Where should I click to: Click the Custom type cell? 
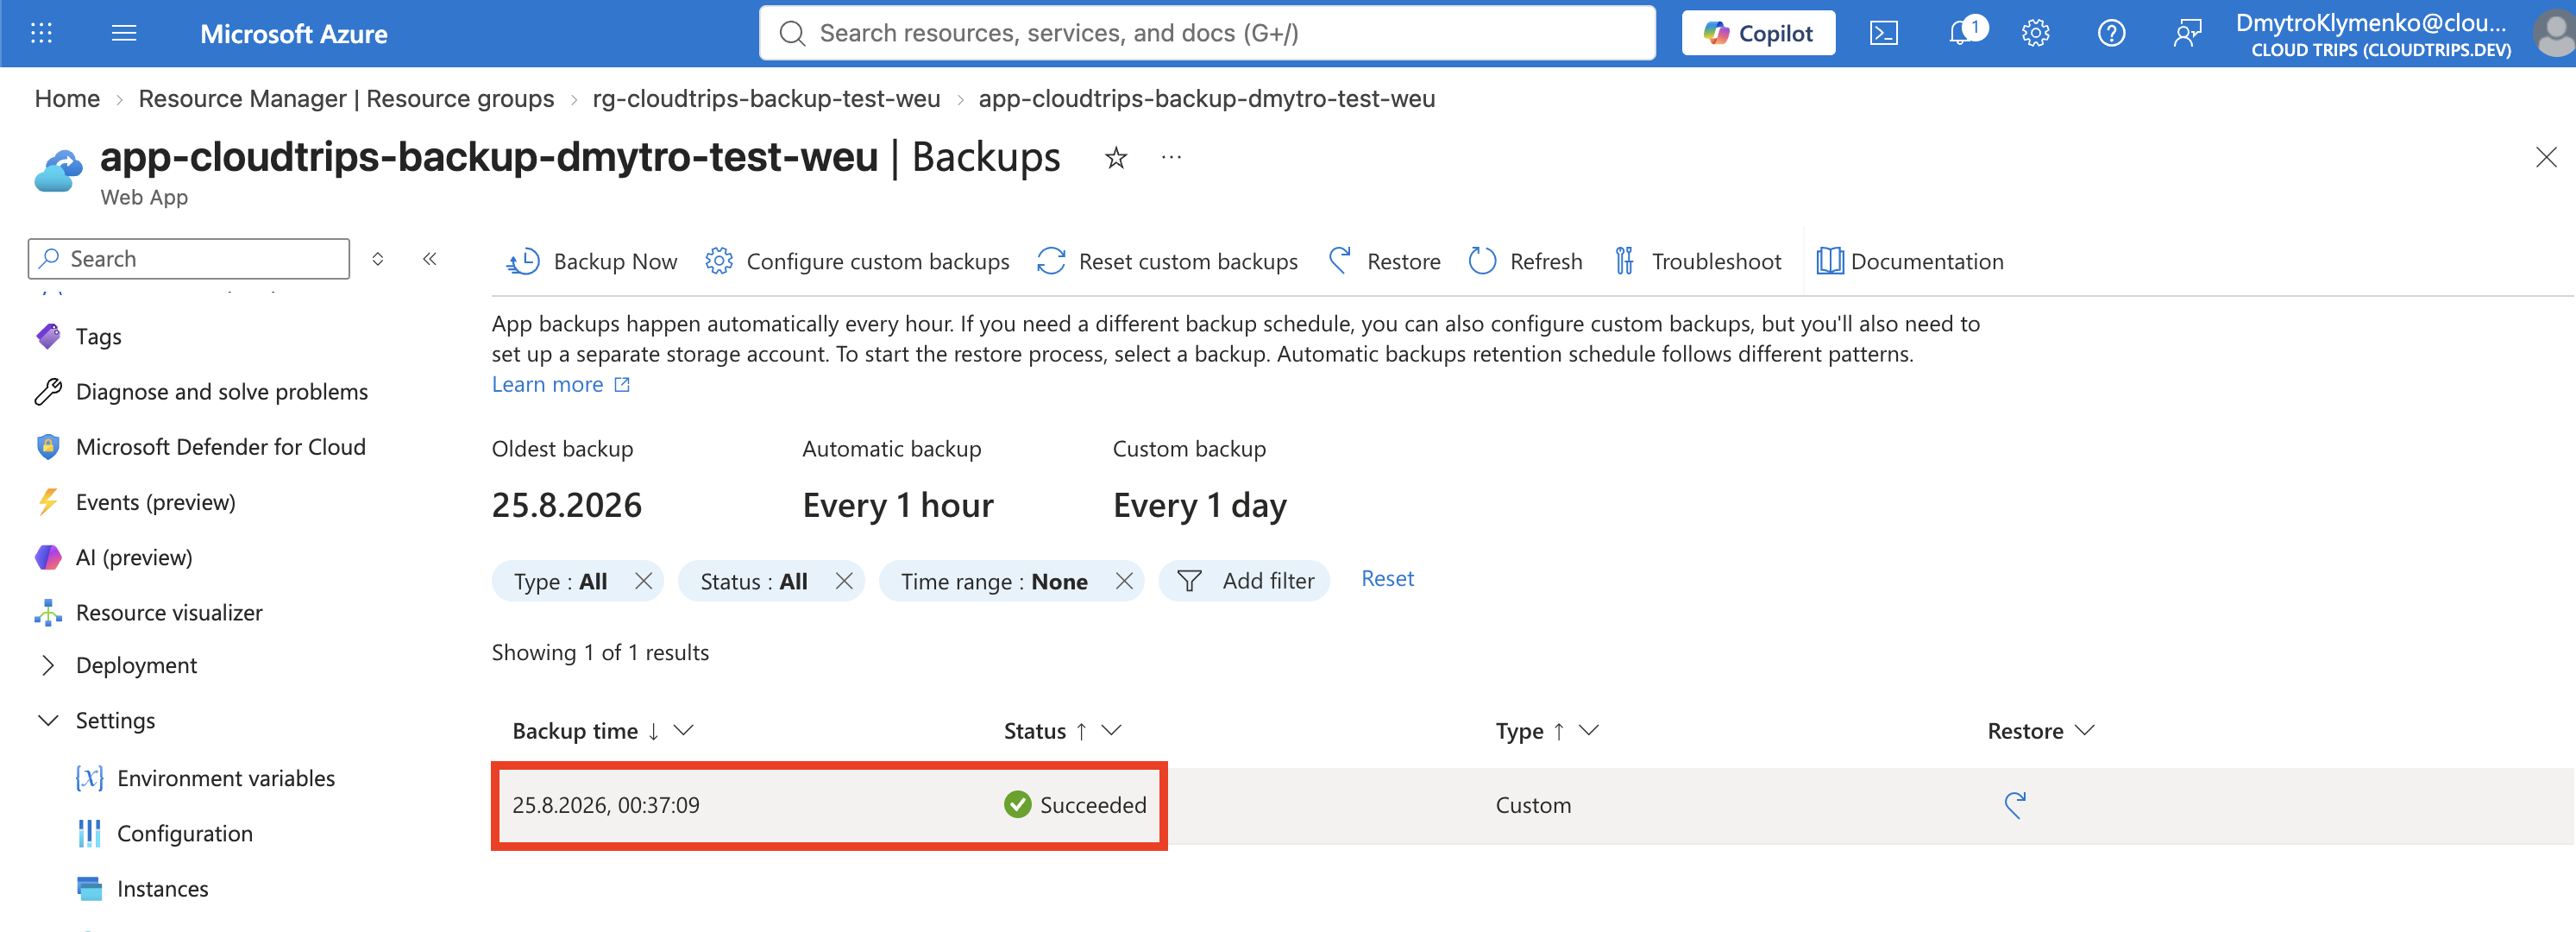pyautogui.click(x=1533, y=805)
